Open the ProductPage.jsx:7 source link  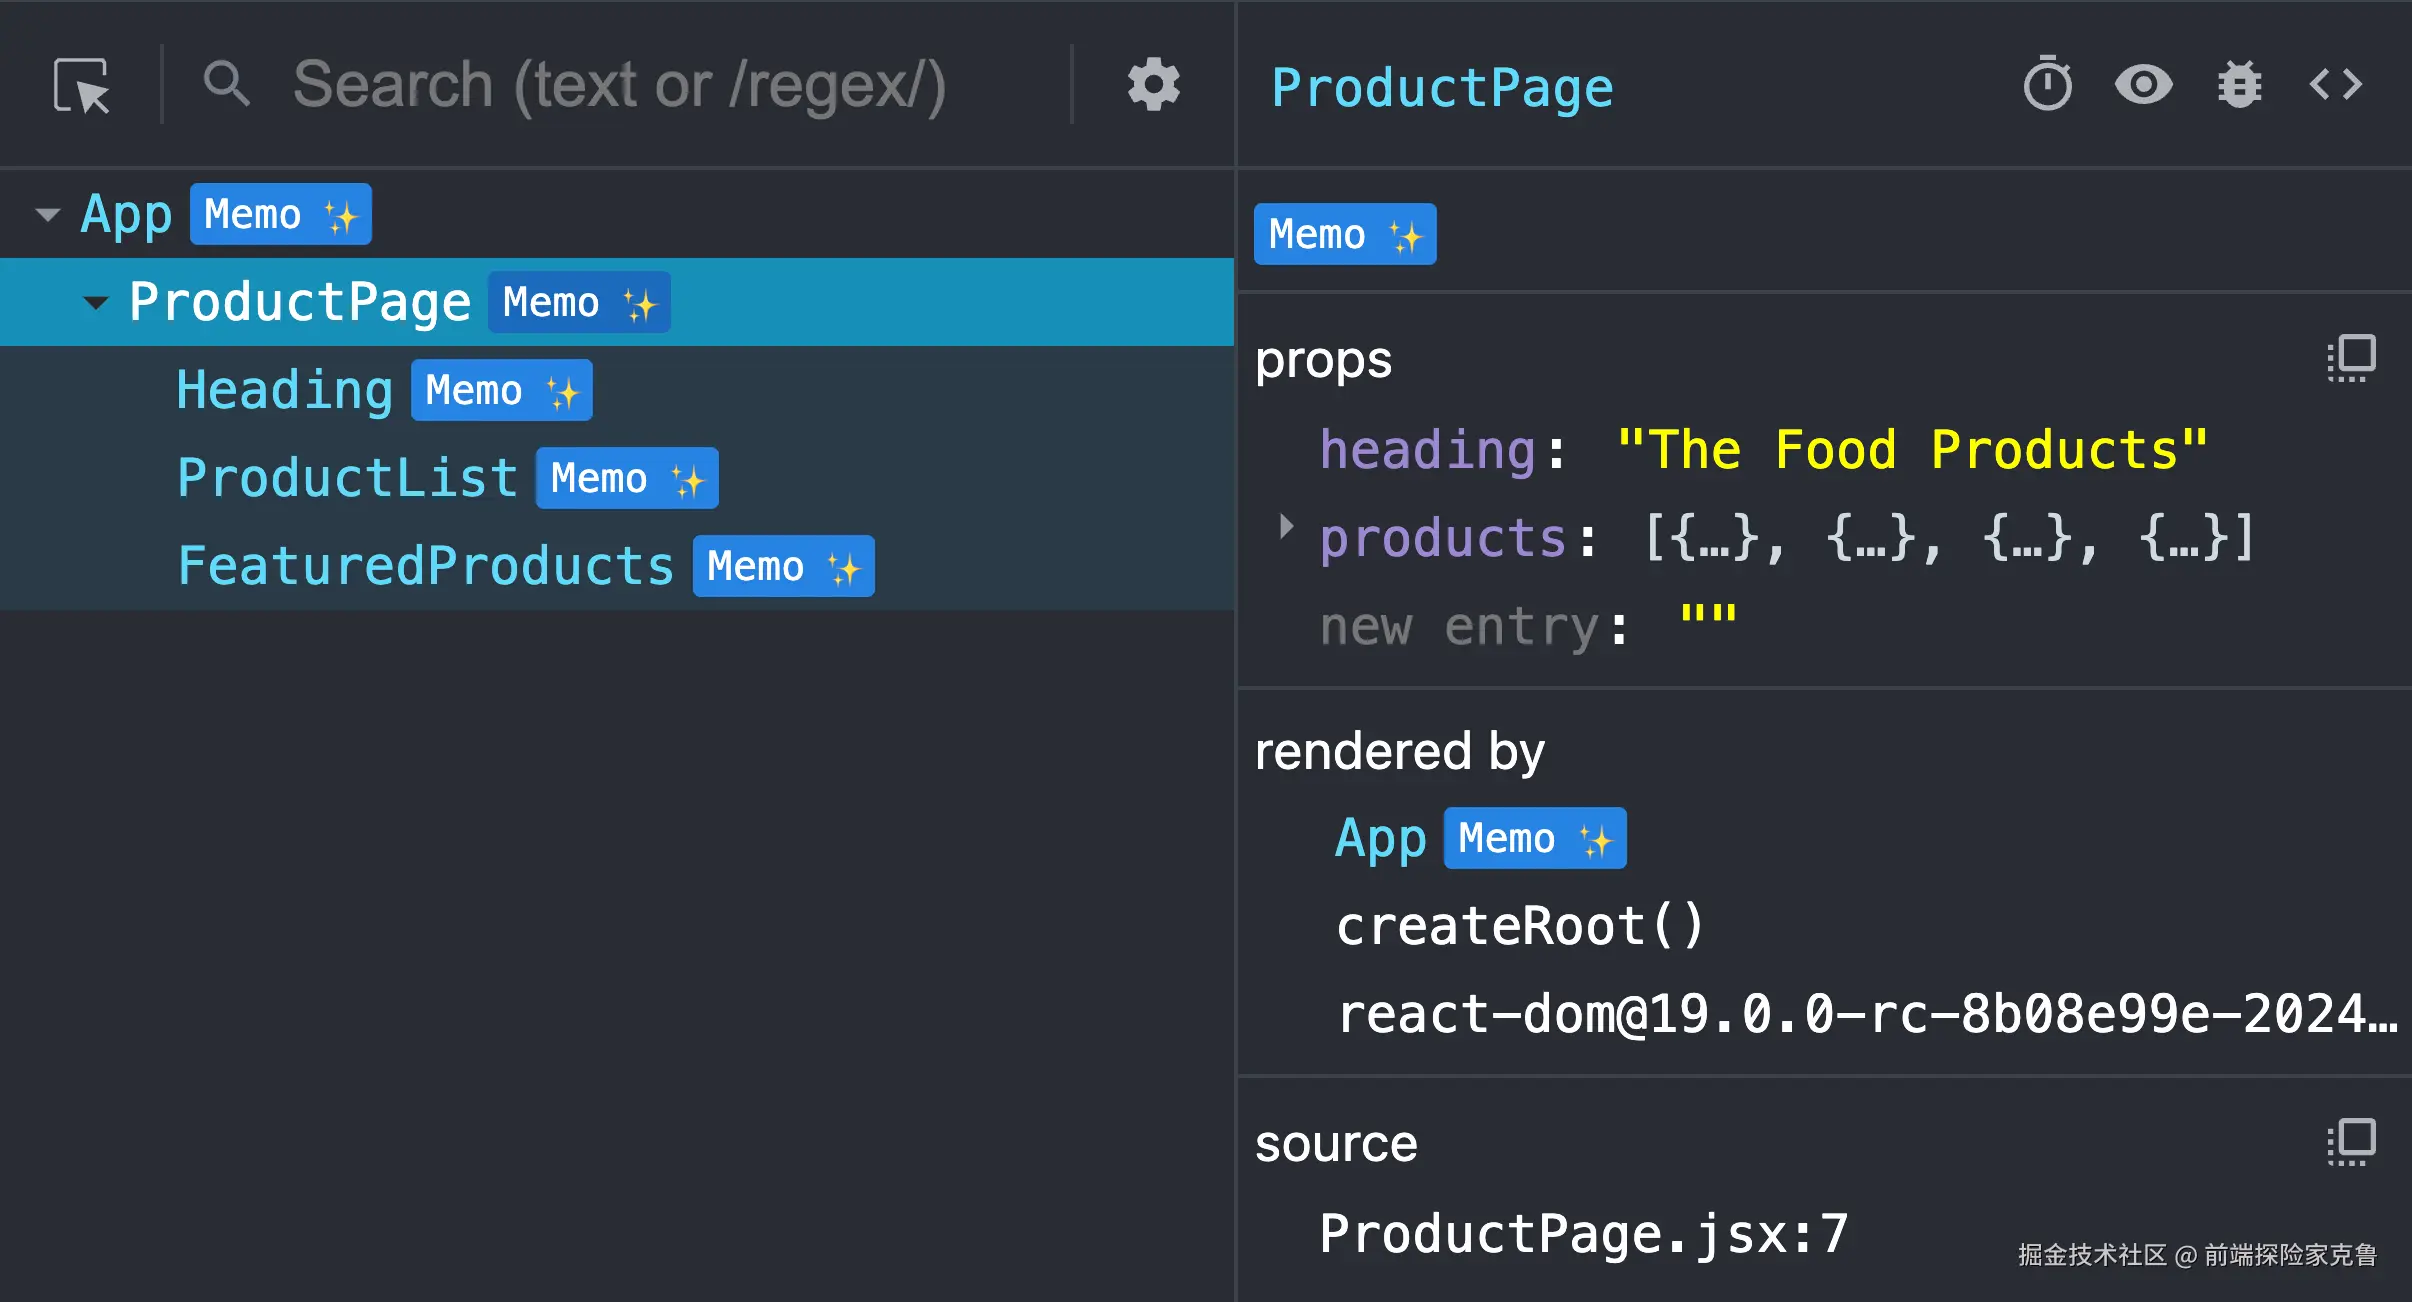coord(1583,1233)
